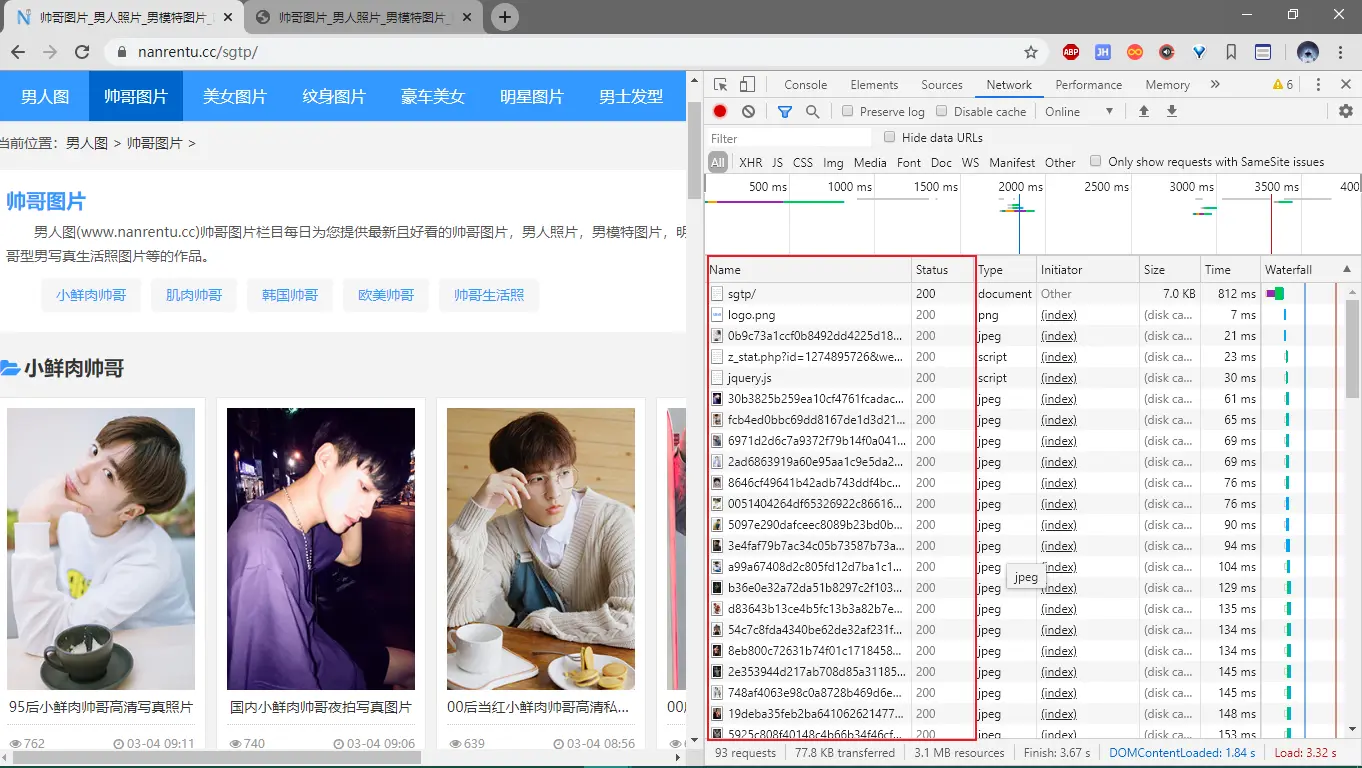This screenshot has height=768, width=1362.
Task: Filter requests by XHR type
Action: (750, 162)
